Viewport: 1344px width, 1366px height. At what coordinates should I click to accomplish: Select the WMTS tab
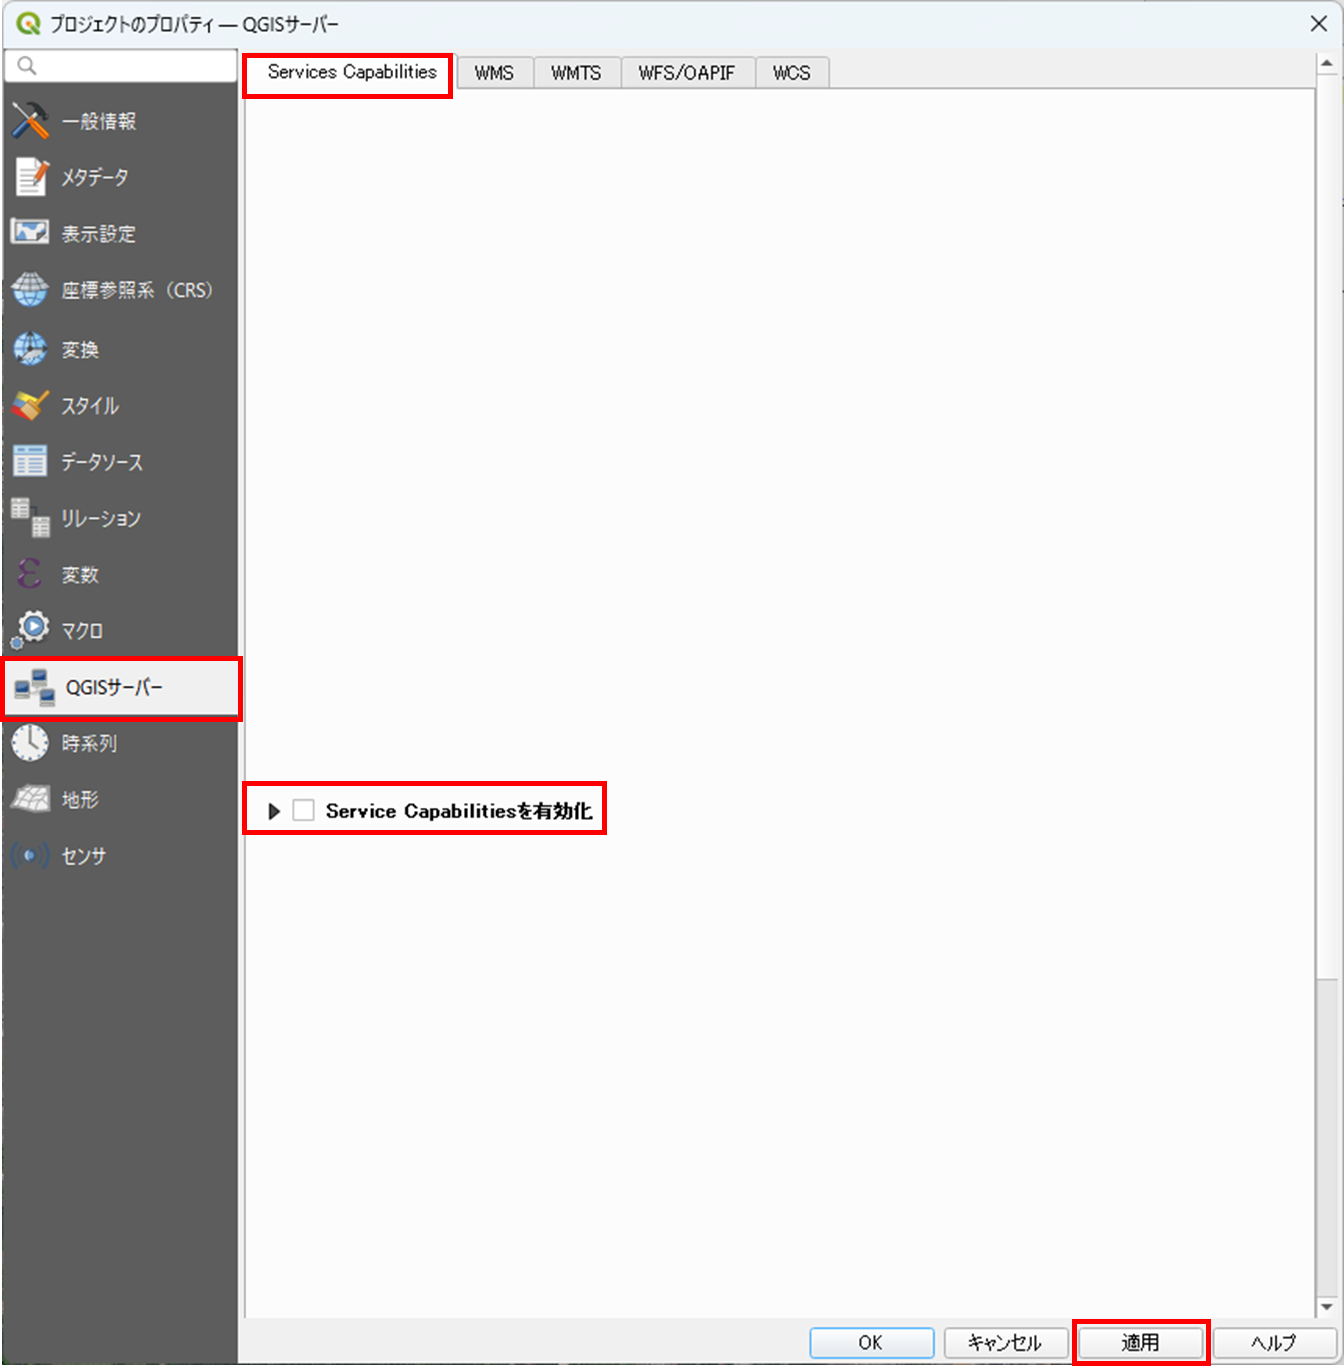[577, 72]
